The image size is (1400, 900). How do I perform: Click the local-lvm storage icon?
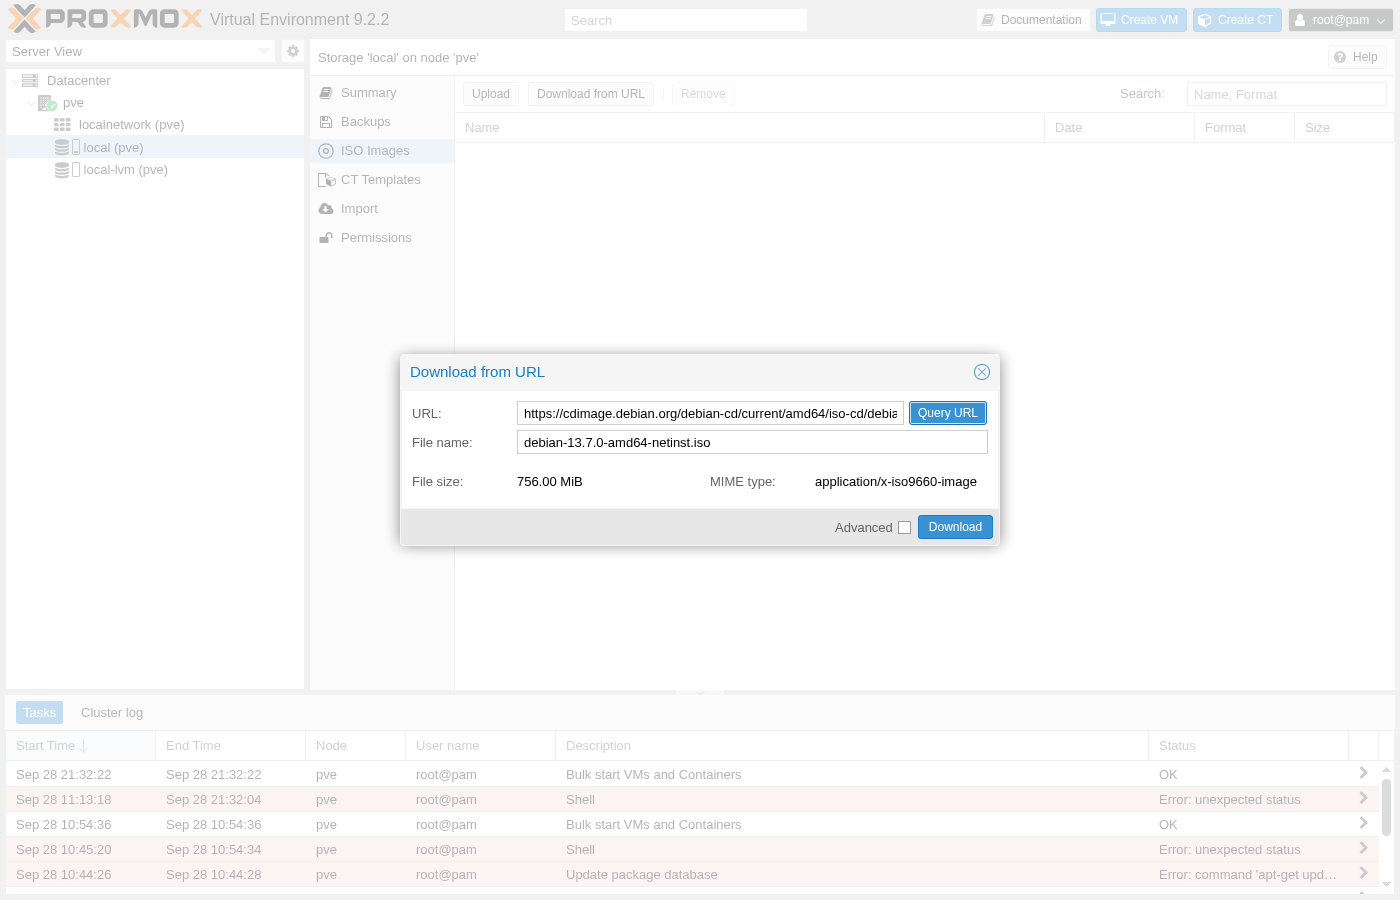(67, 170)
